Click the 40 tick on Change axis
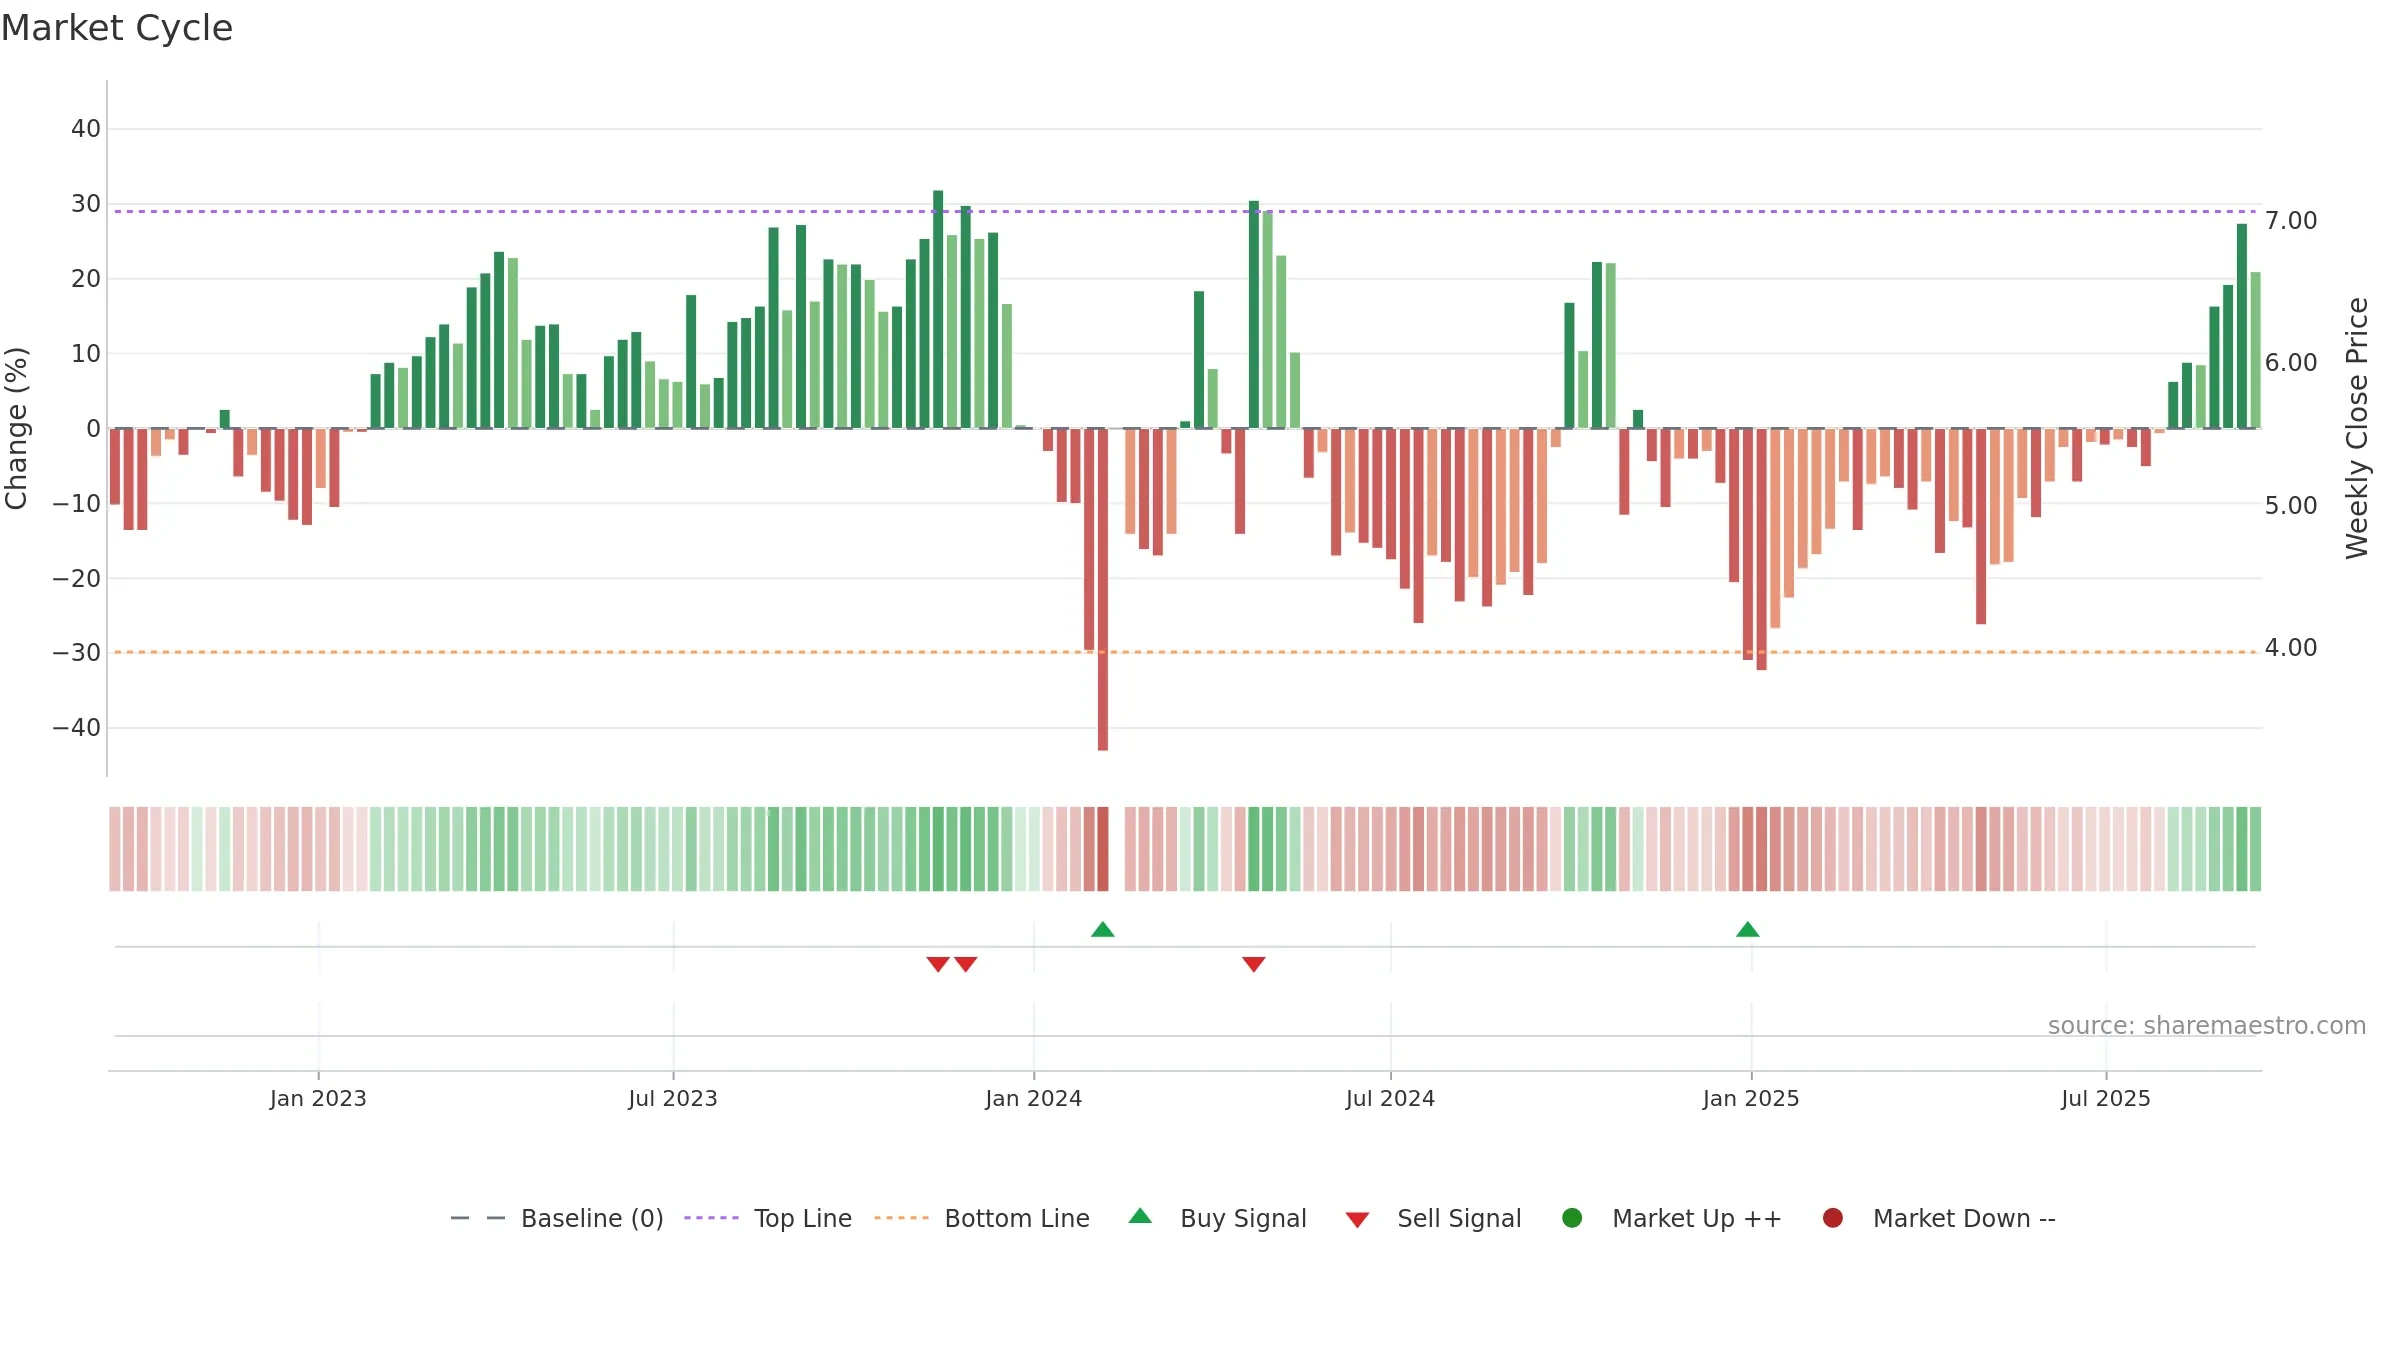2400x1350 pixels. click(x=86, y=128)
